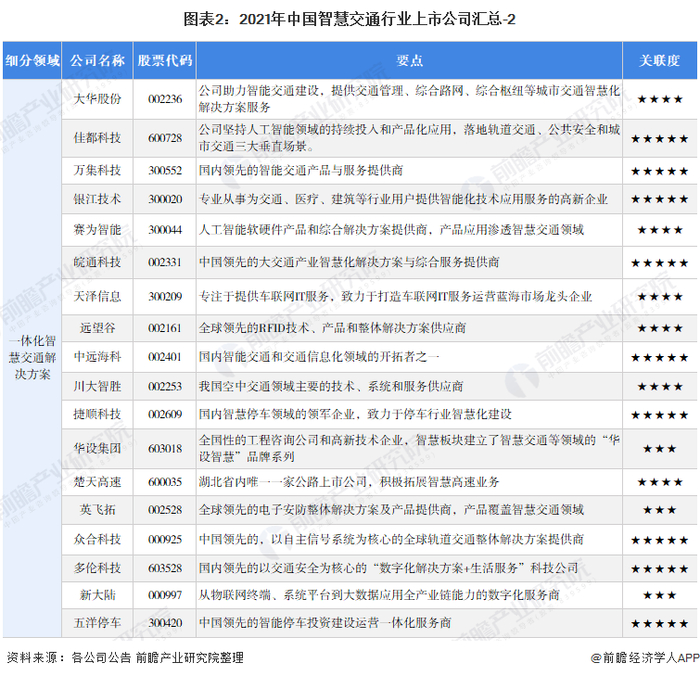Click 万集科技 description 国内领先的智能交通产品与服务提供商

(301, 171)
